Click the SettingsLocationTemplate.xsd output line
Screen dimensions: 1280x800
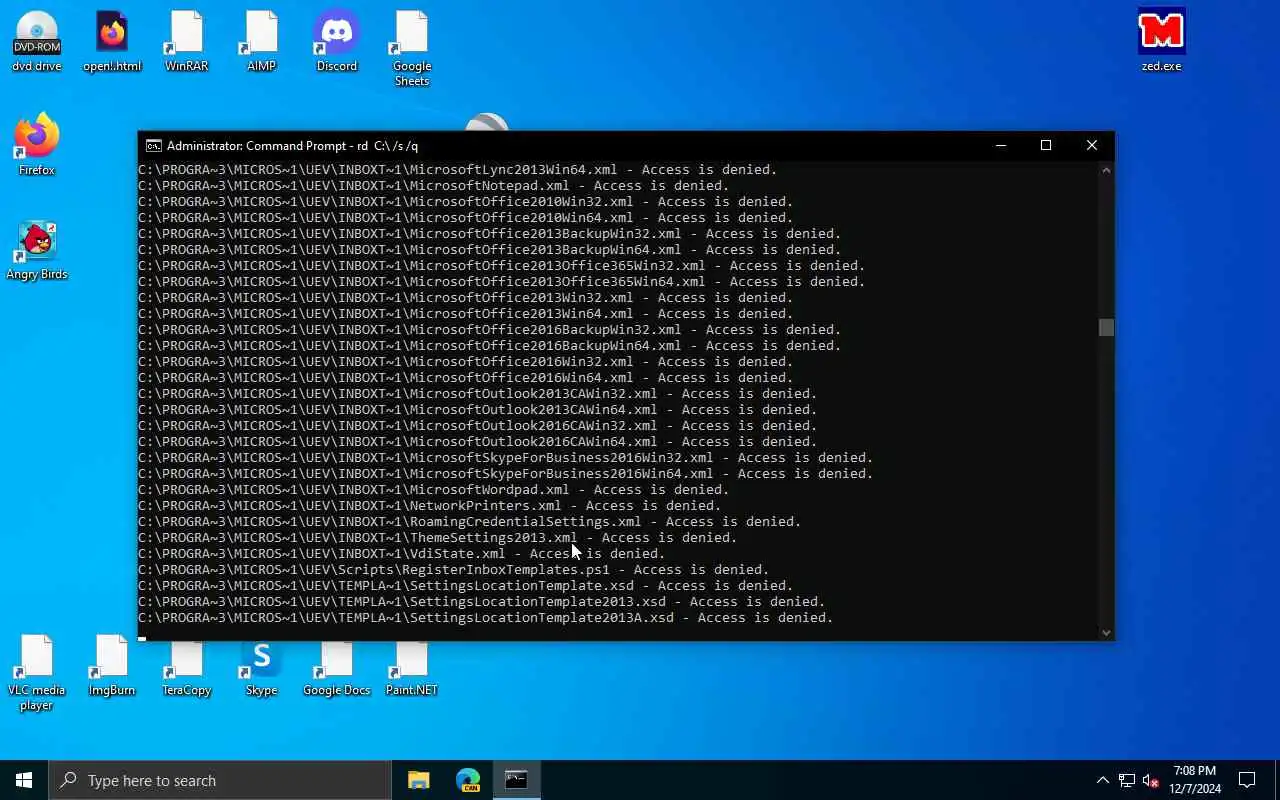click(x=466, y=586)
